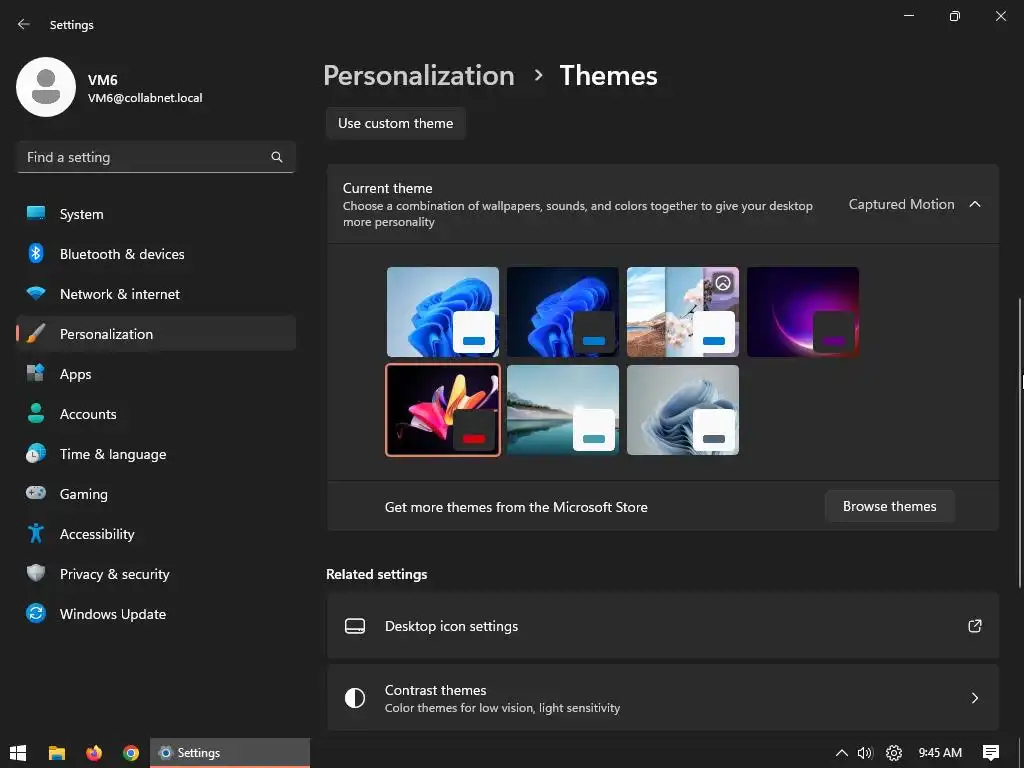Go to Time & language

[x=156, y=453]
